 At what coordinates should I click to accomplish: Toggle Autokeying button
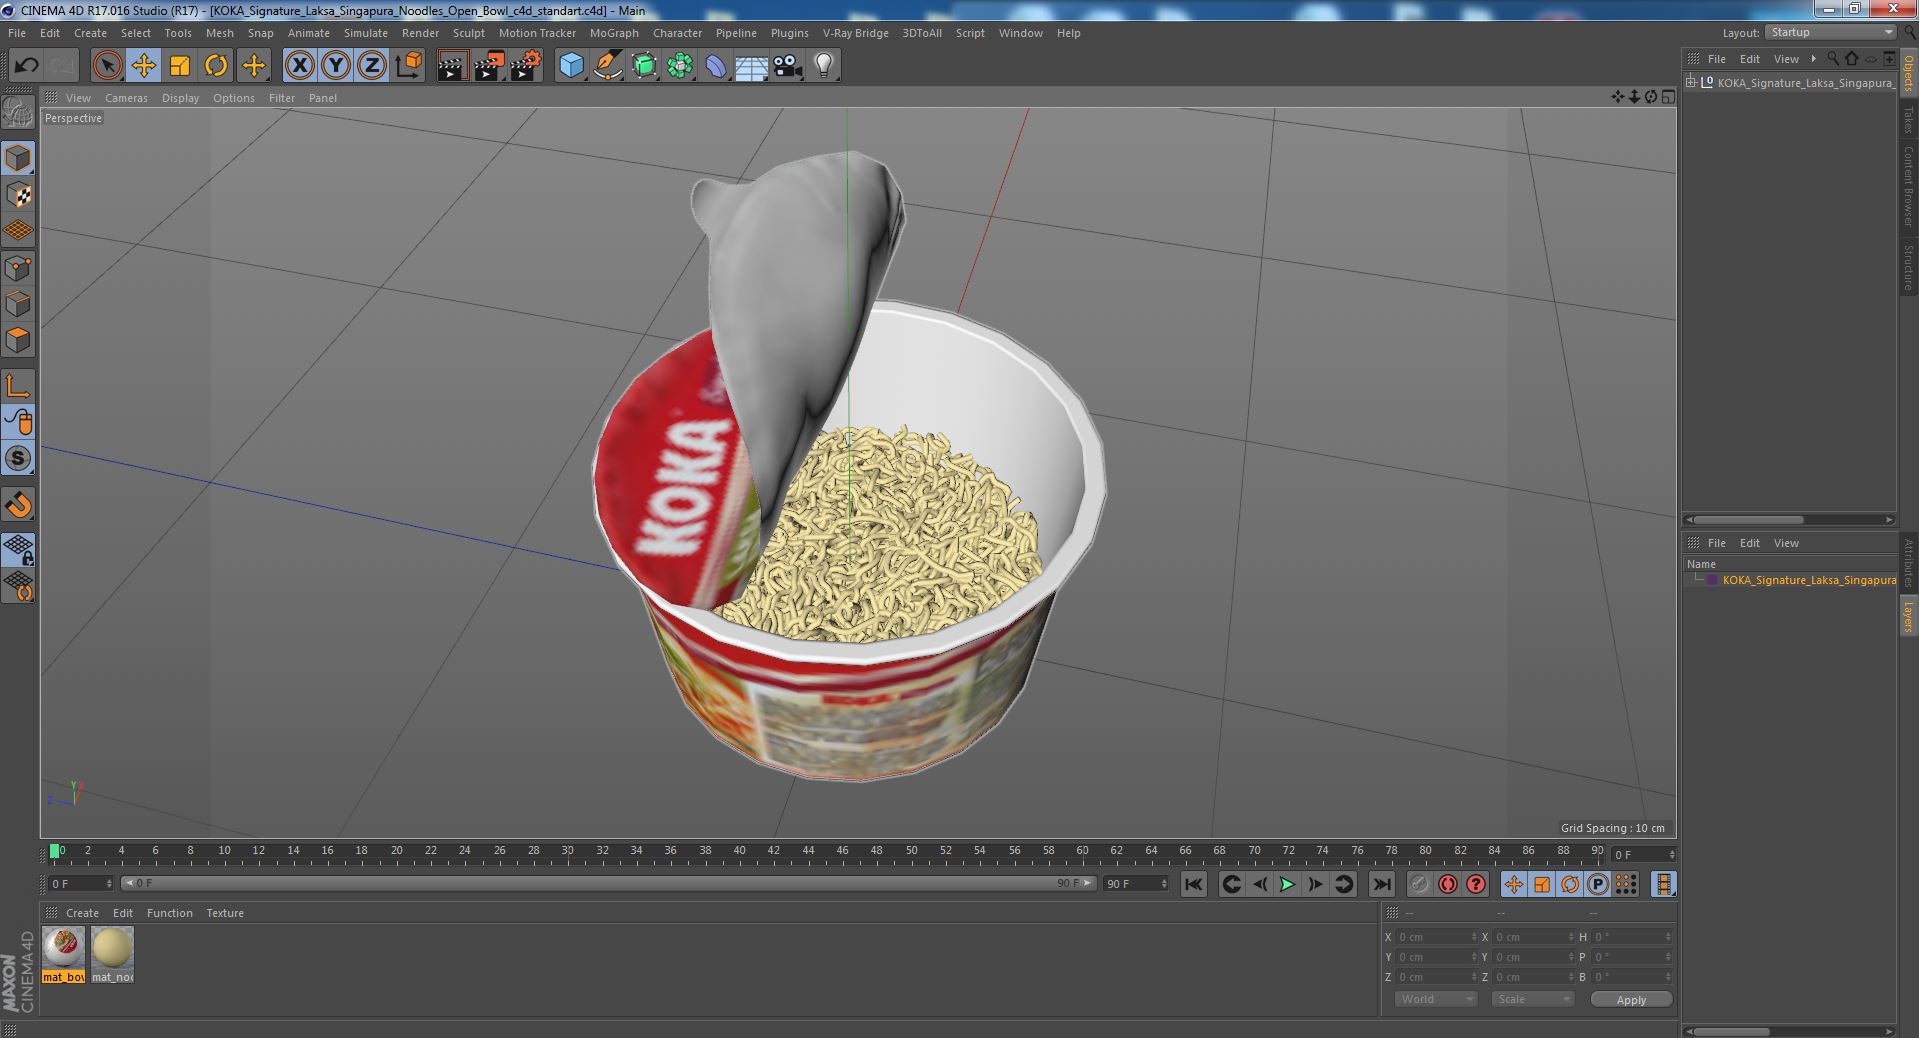1447,884
